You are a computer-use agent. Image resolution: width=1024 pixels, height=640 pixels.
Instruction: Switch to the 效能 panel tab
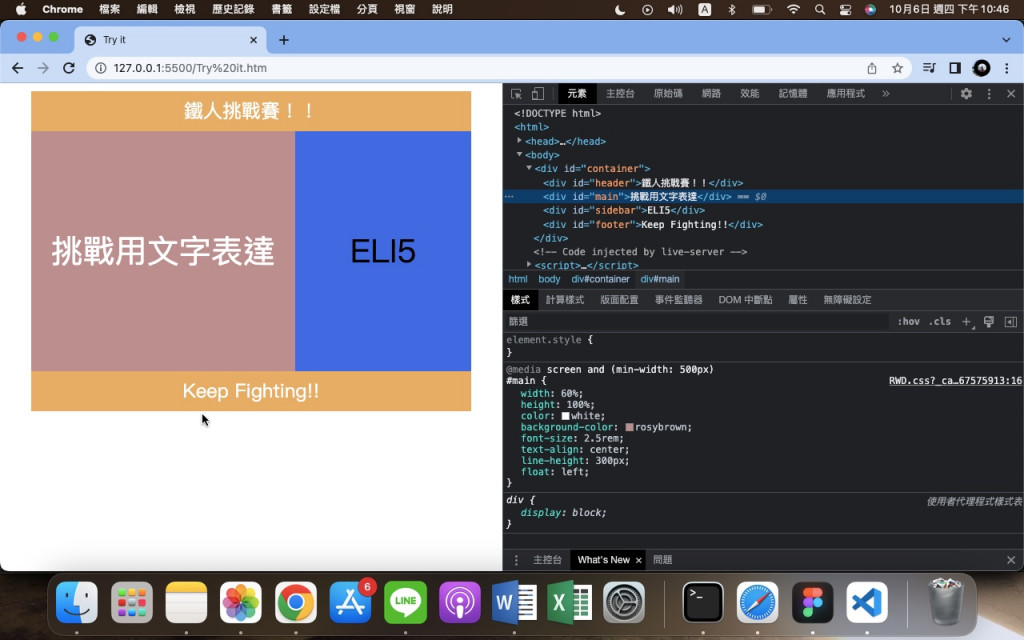(x=749, y=93)
